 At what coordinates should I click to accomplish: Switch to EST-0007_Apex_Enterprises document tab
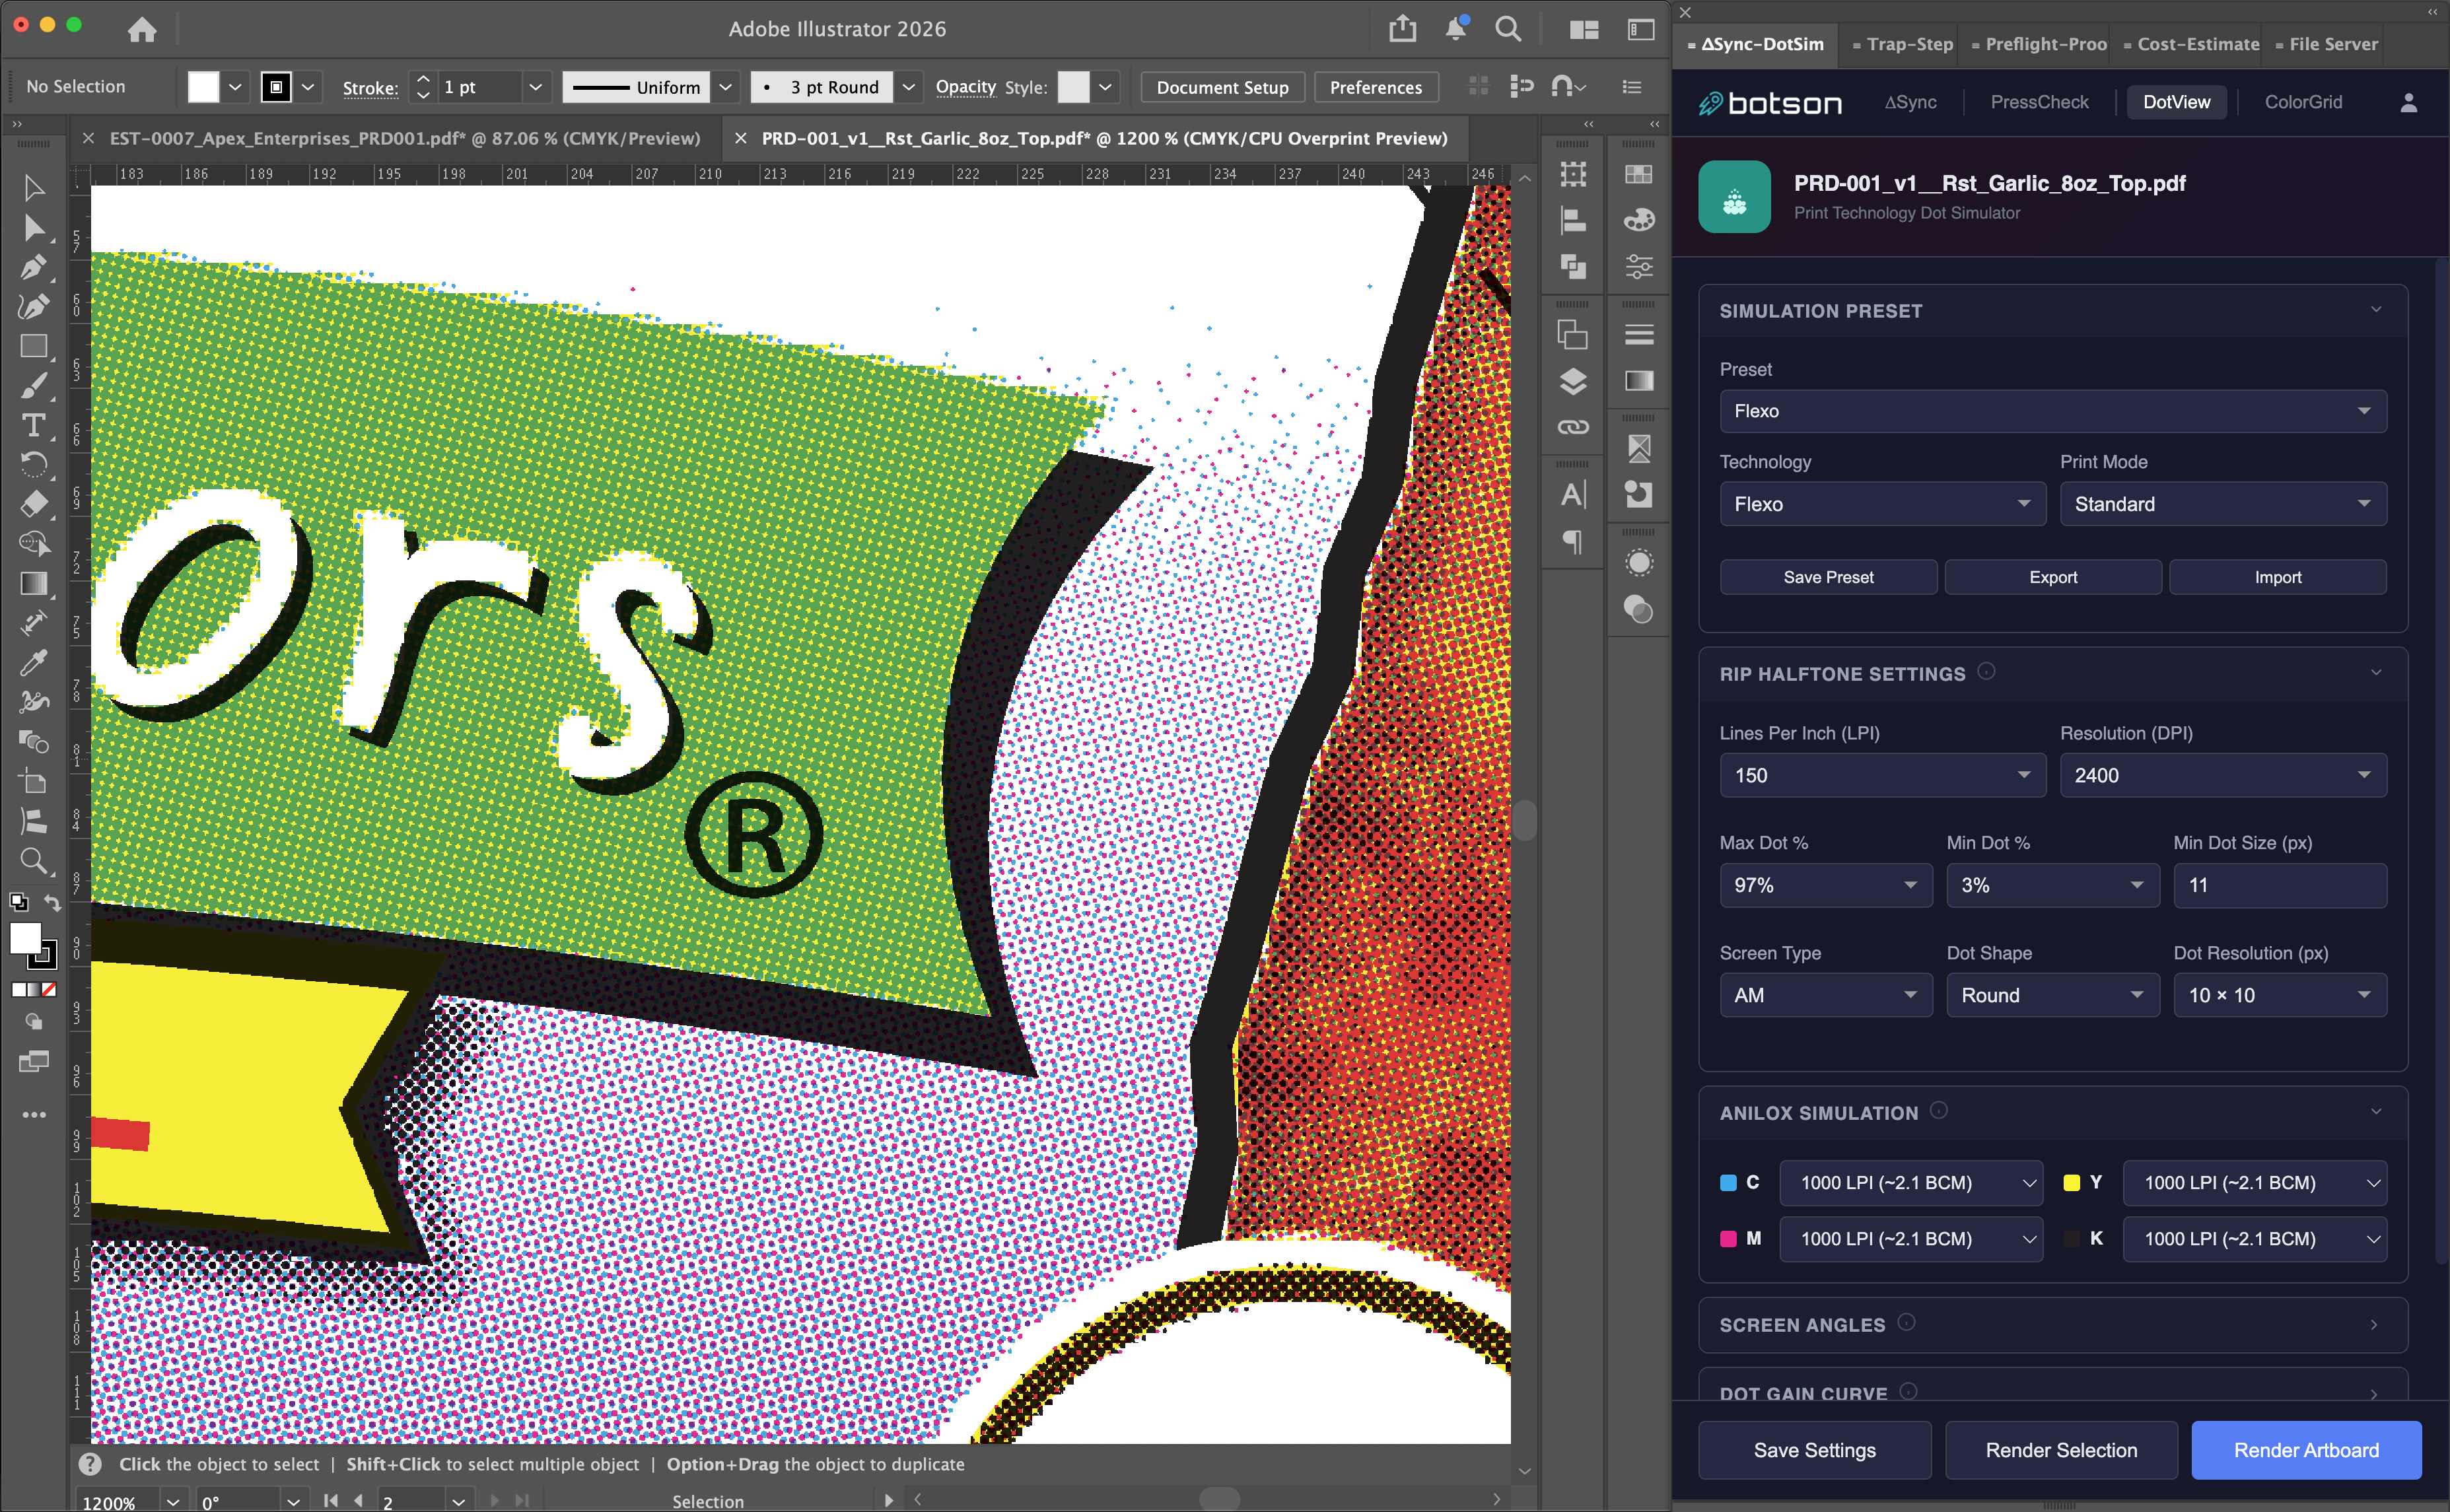[x=404, y=138]
